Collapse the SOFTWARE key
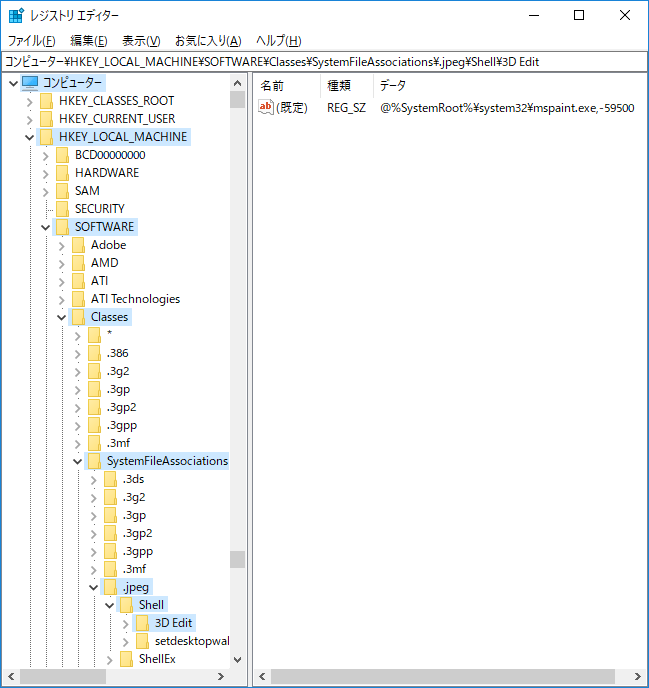 (x=45, y=227)
